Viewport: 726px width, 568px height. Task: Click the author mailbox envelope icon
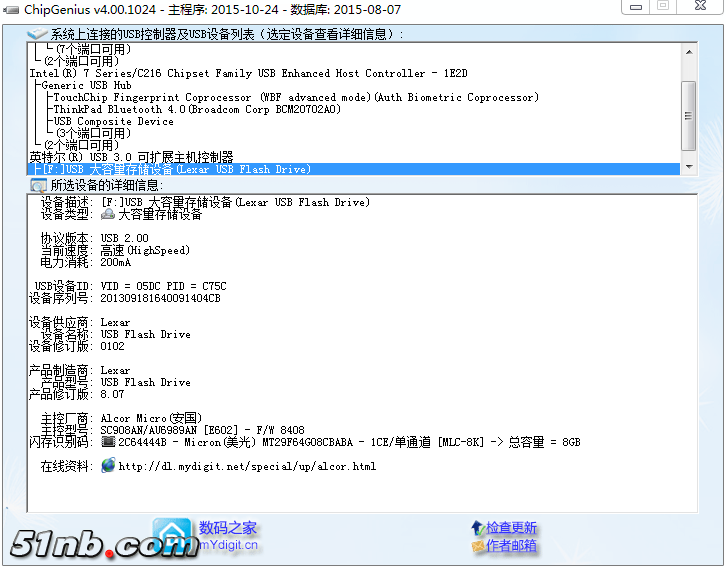(x=478, y=546)
